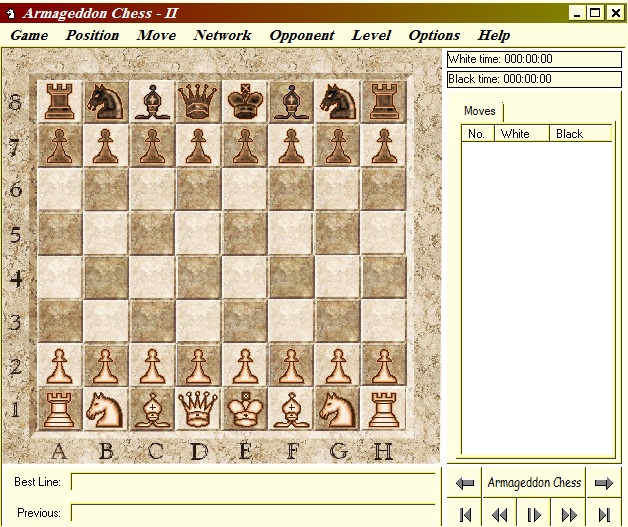628x527 pixels.
Task: Select the black king on E8
Action: (245, 102)
